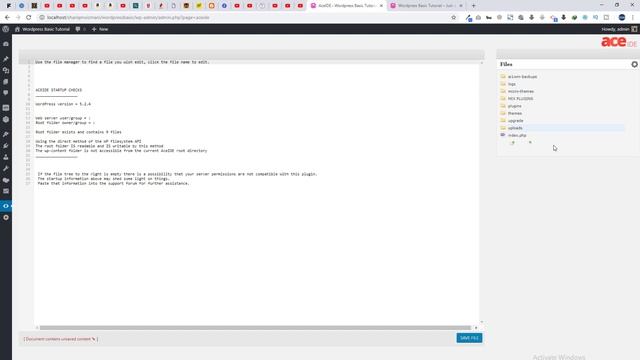Image resolution: width=640 pixels, height=360 pixels.
Task: Click the gear icon below AceIDE in sidebar
Action: pos(6,218)
